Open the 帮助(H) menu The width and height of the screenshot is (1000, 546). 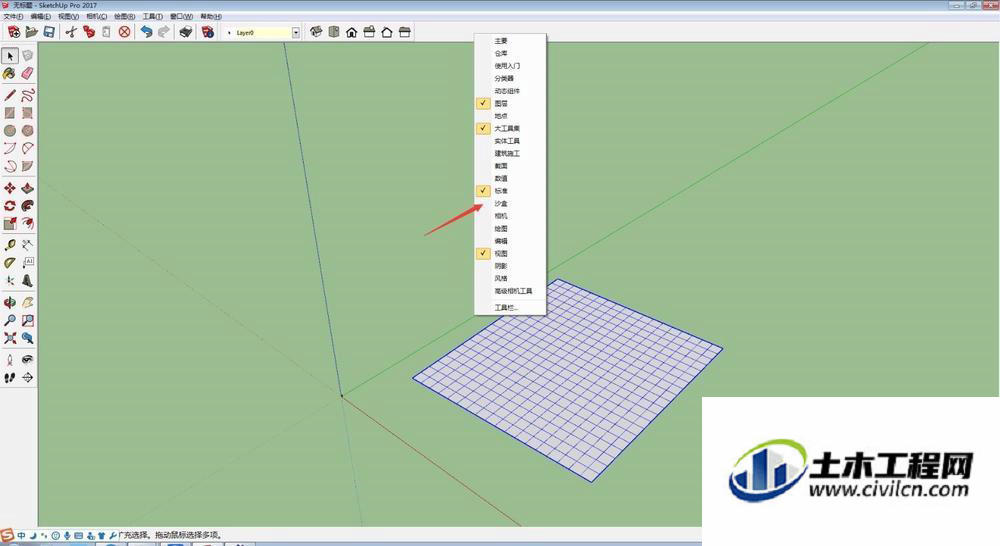(211, 16)
